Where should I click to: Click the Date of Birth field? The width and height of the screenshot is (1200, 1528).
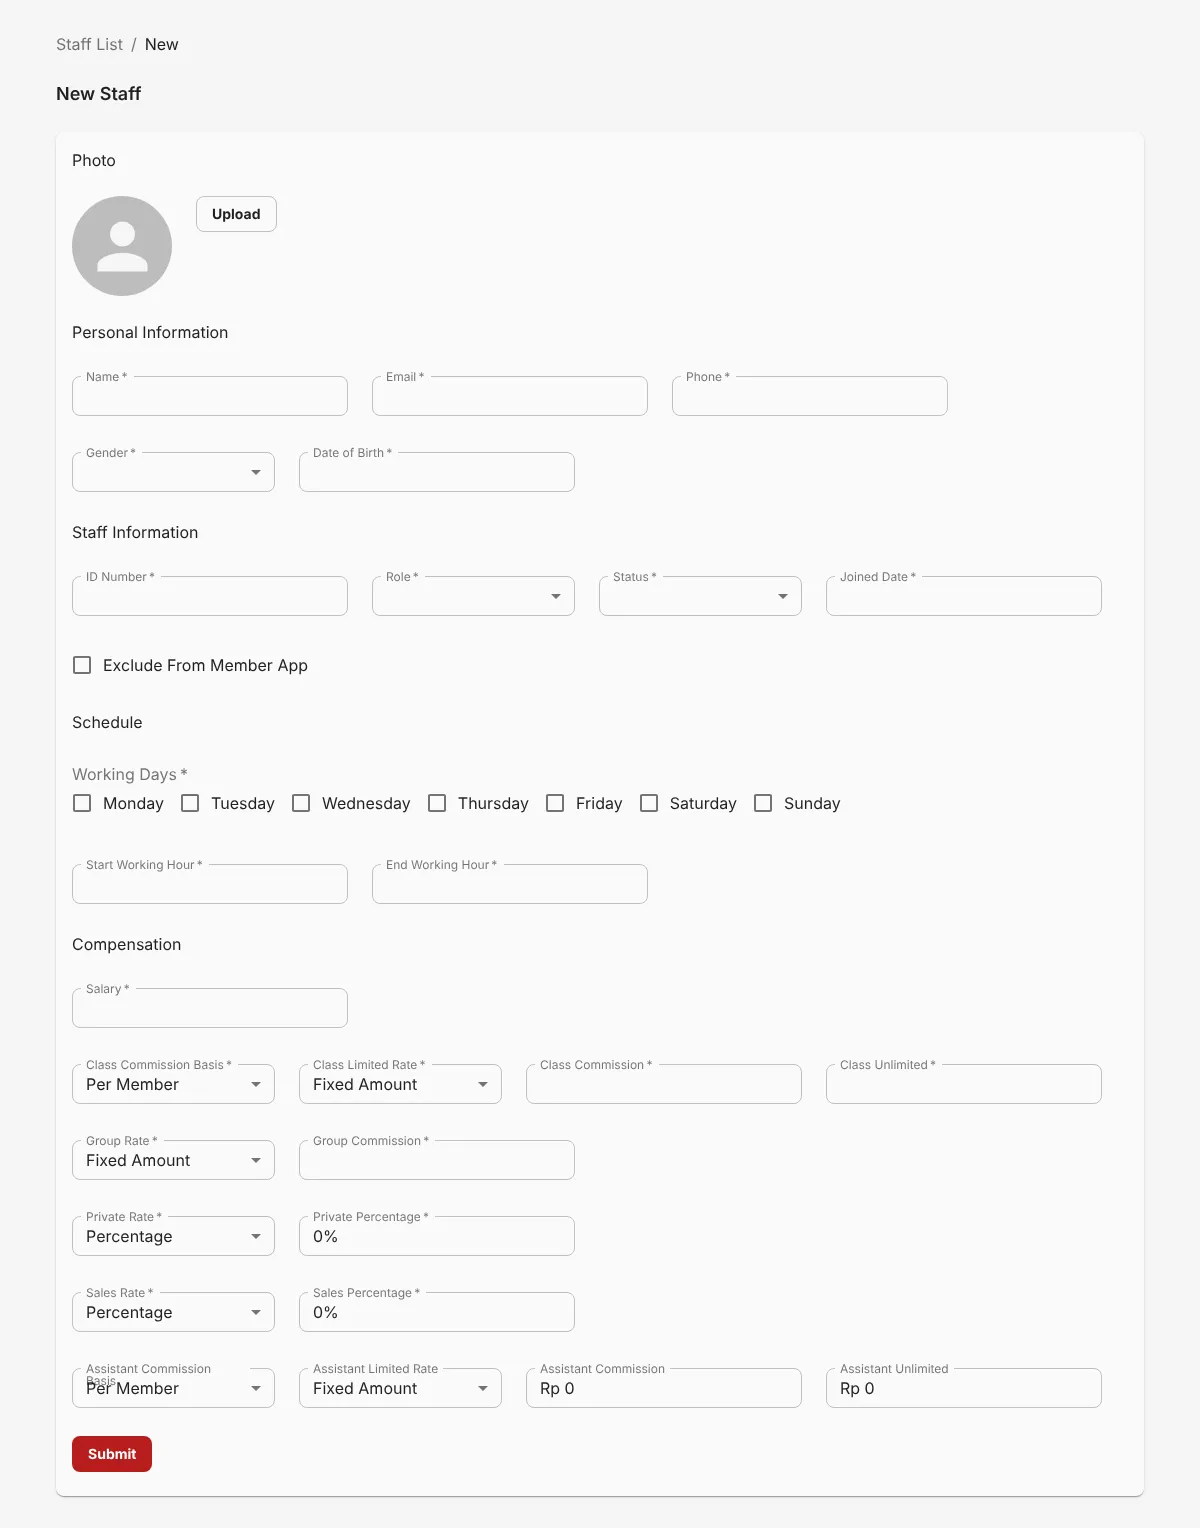pos(437,472)
